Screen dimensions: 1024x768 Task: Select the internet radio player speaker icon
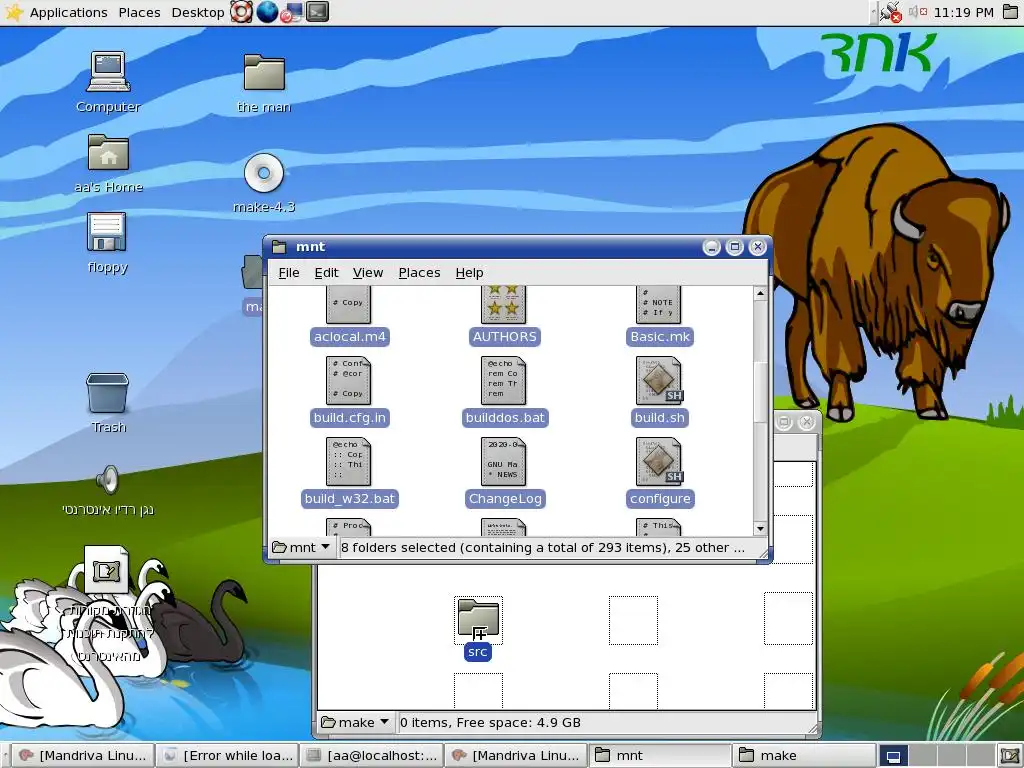(x=108, y=480)
